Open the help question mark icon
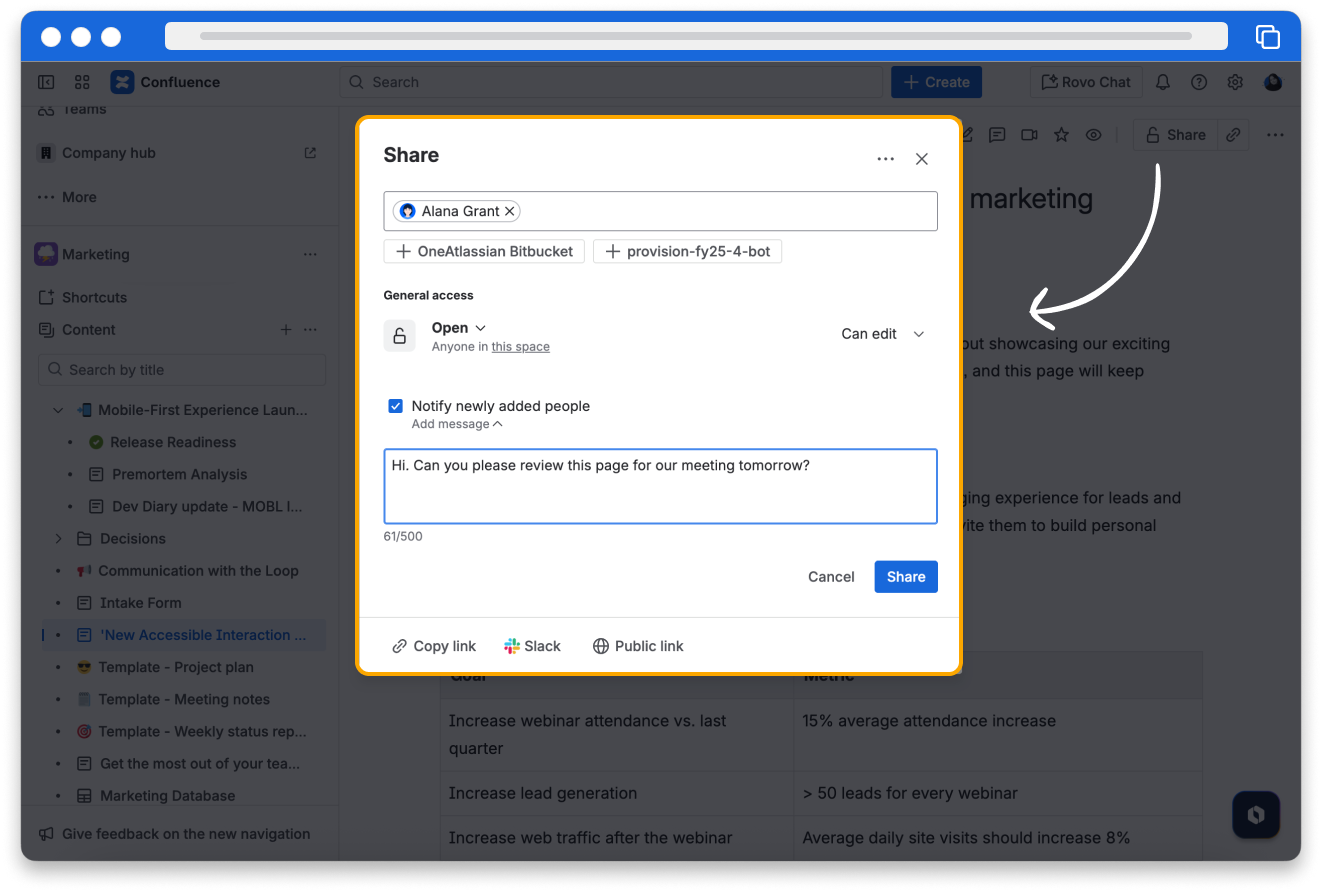 [x=1199, y=82]
